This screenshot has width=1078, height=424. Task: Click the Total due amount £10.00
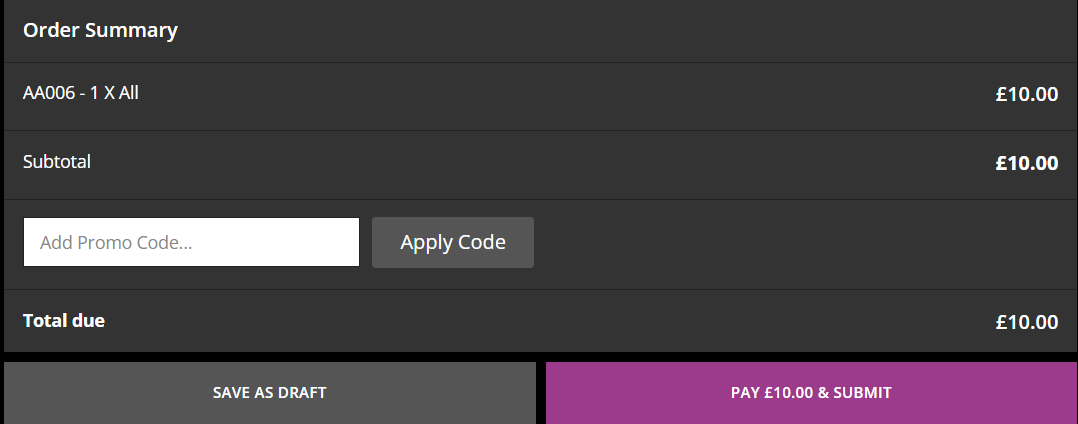point(1026,322)
